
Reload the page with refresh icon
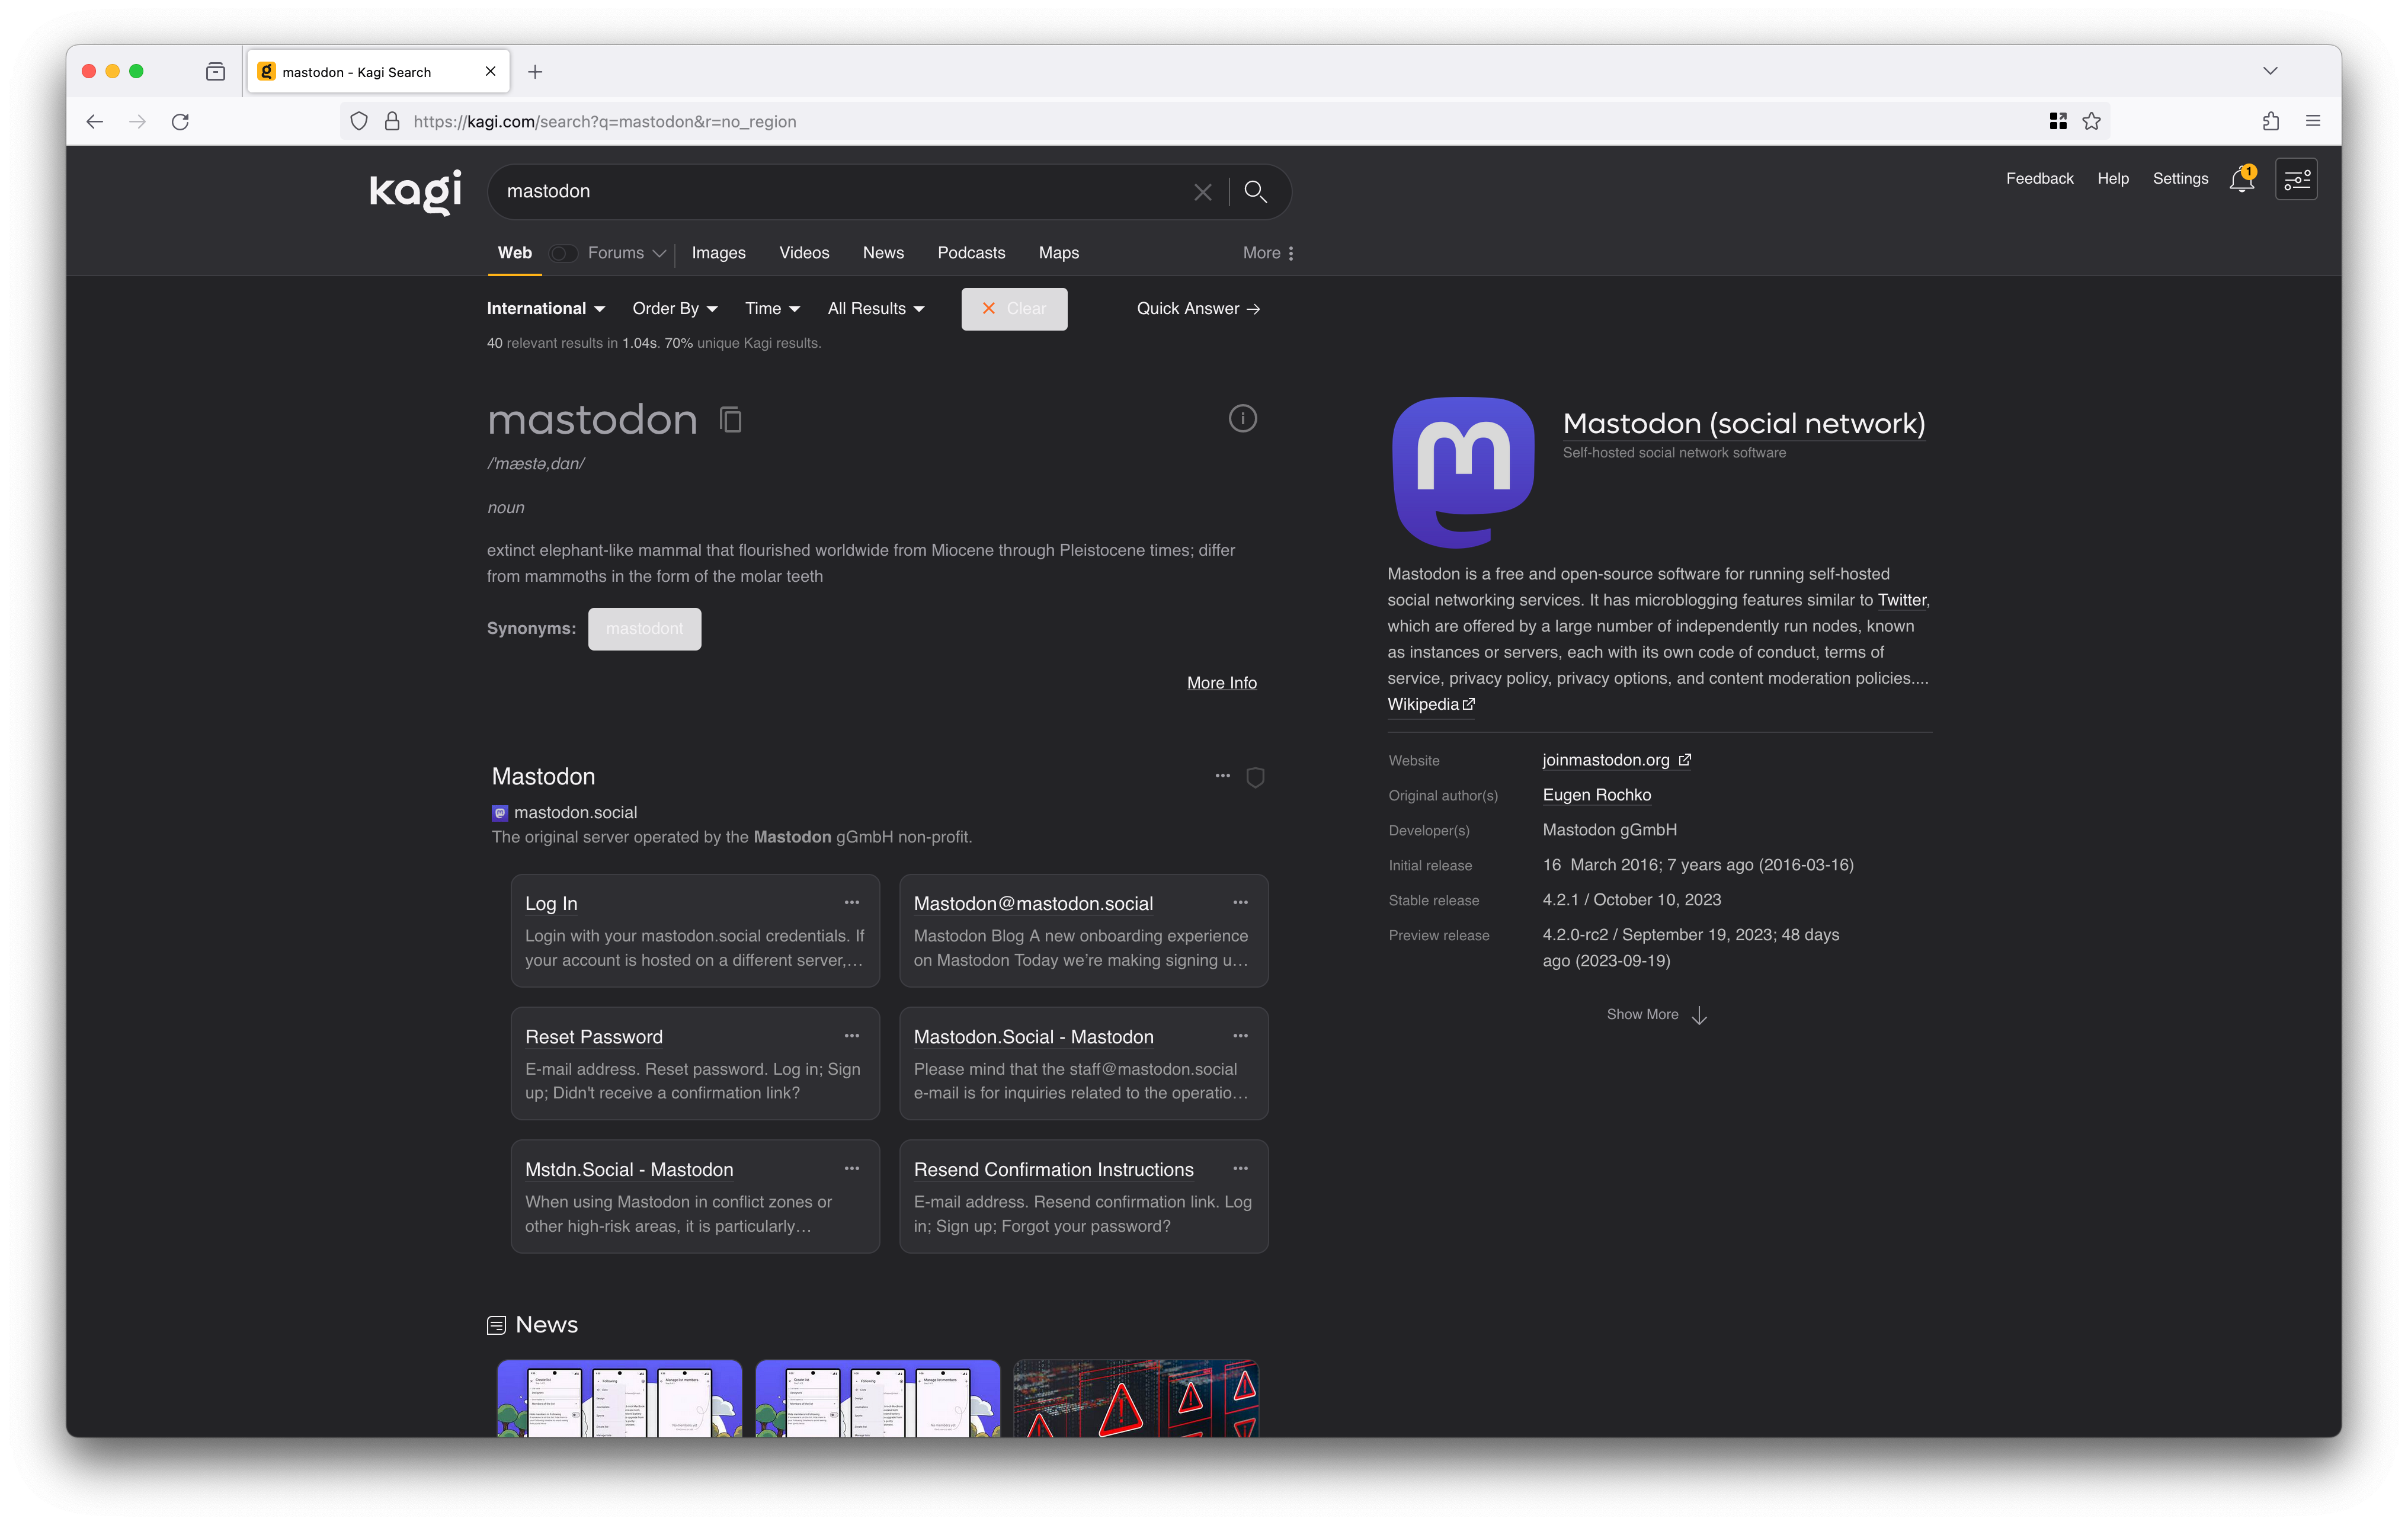(x=180, y=122)
